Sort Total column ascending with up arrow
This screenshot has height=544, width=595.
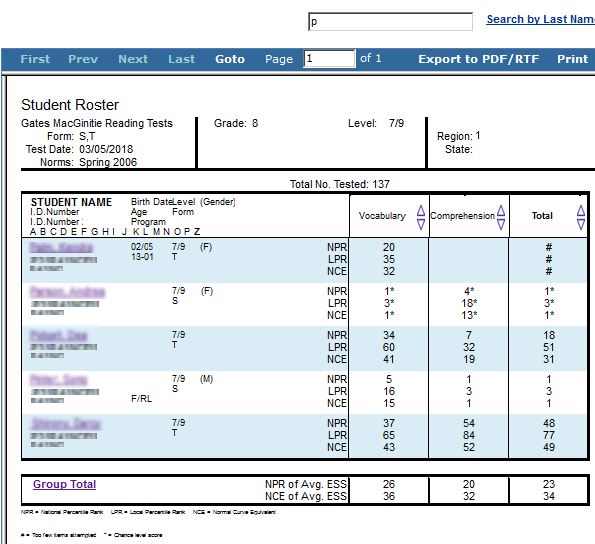[x=581, y=211]
